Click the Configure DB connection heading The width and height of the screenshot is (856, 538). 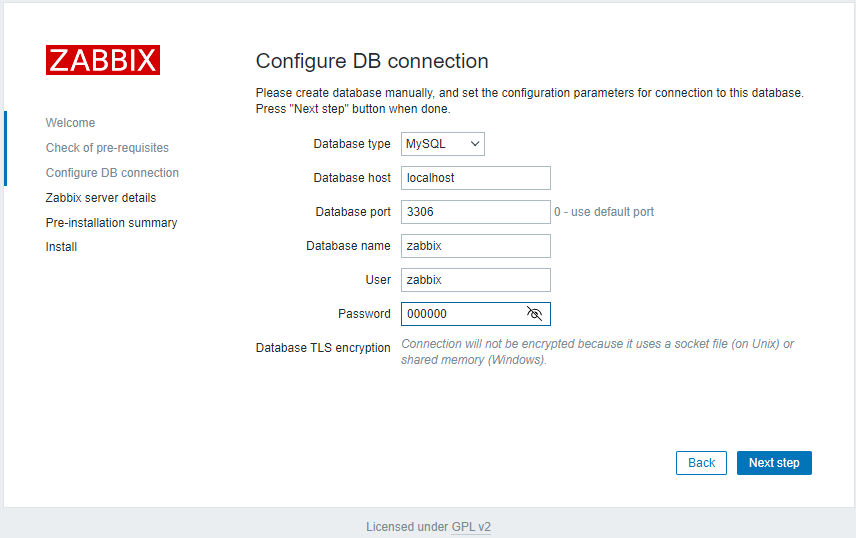tap(372, 61)
